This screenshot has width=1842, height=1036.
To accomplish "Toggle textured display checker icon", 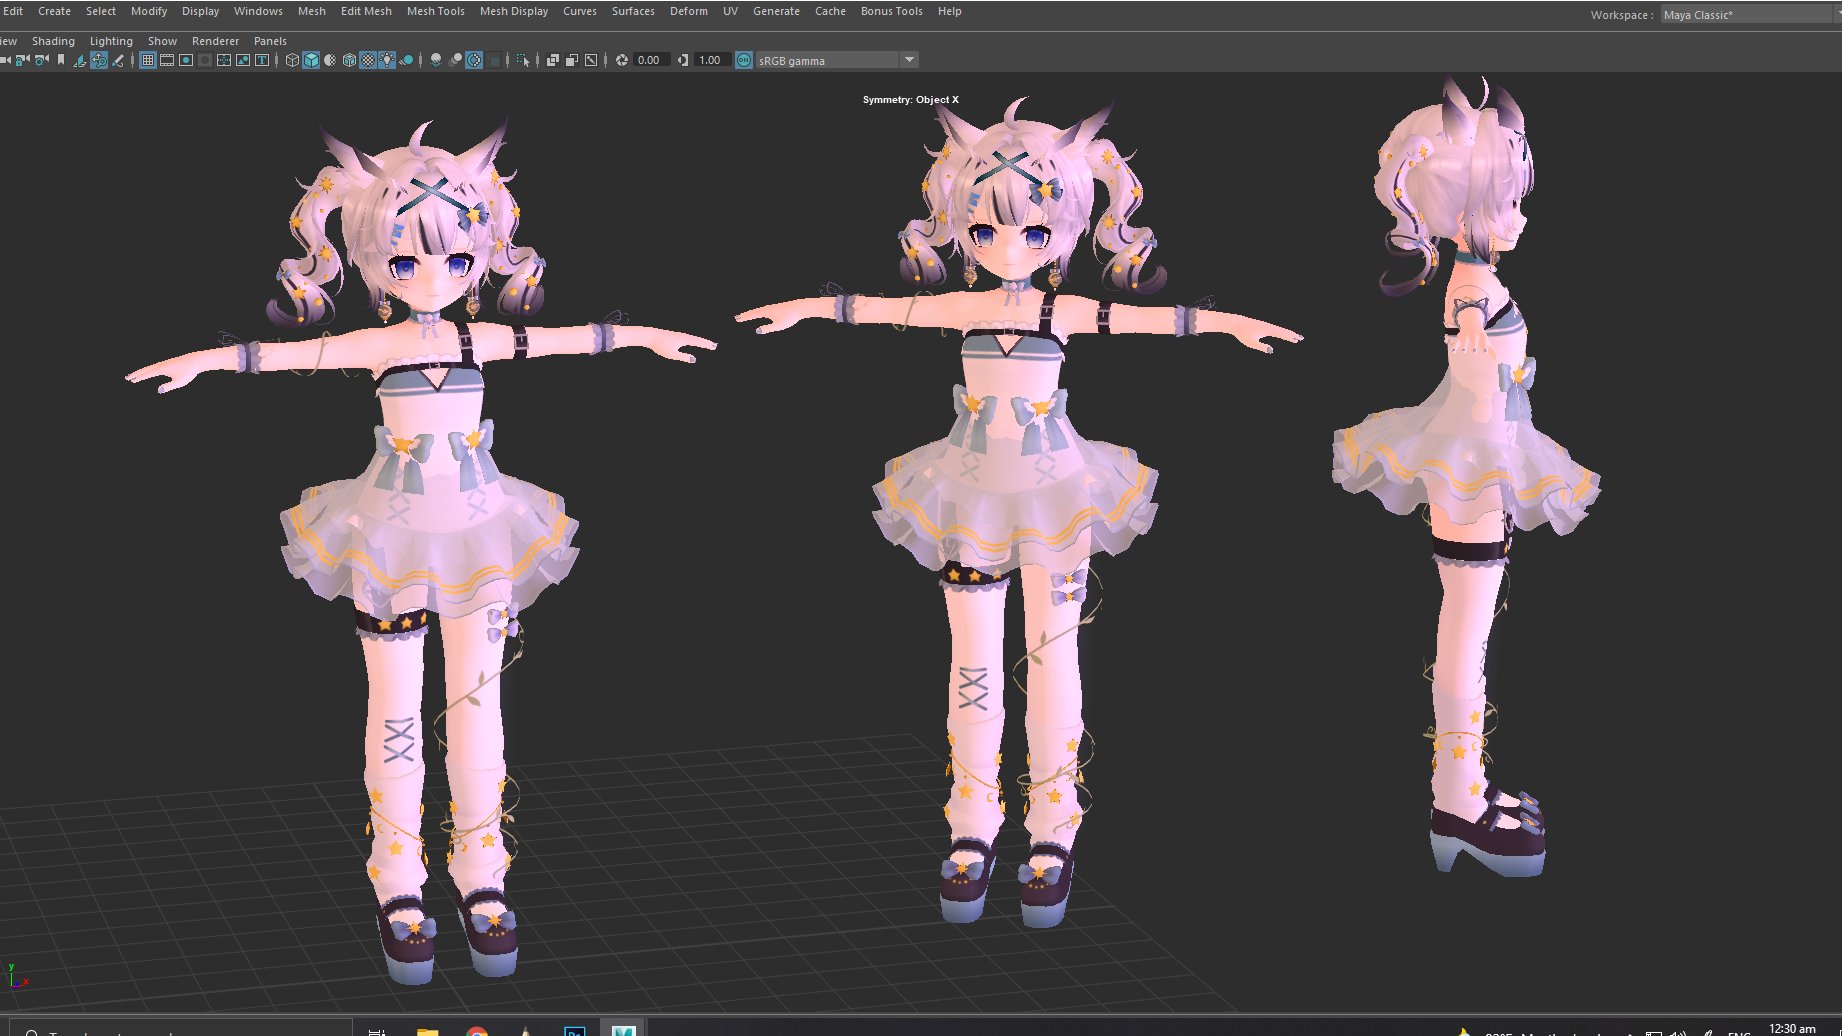I will [x=368, y=60].
